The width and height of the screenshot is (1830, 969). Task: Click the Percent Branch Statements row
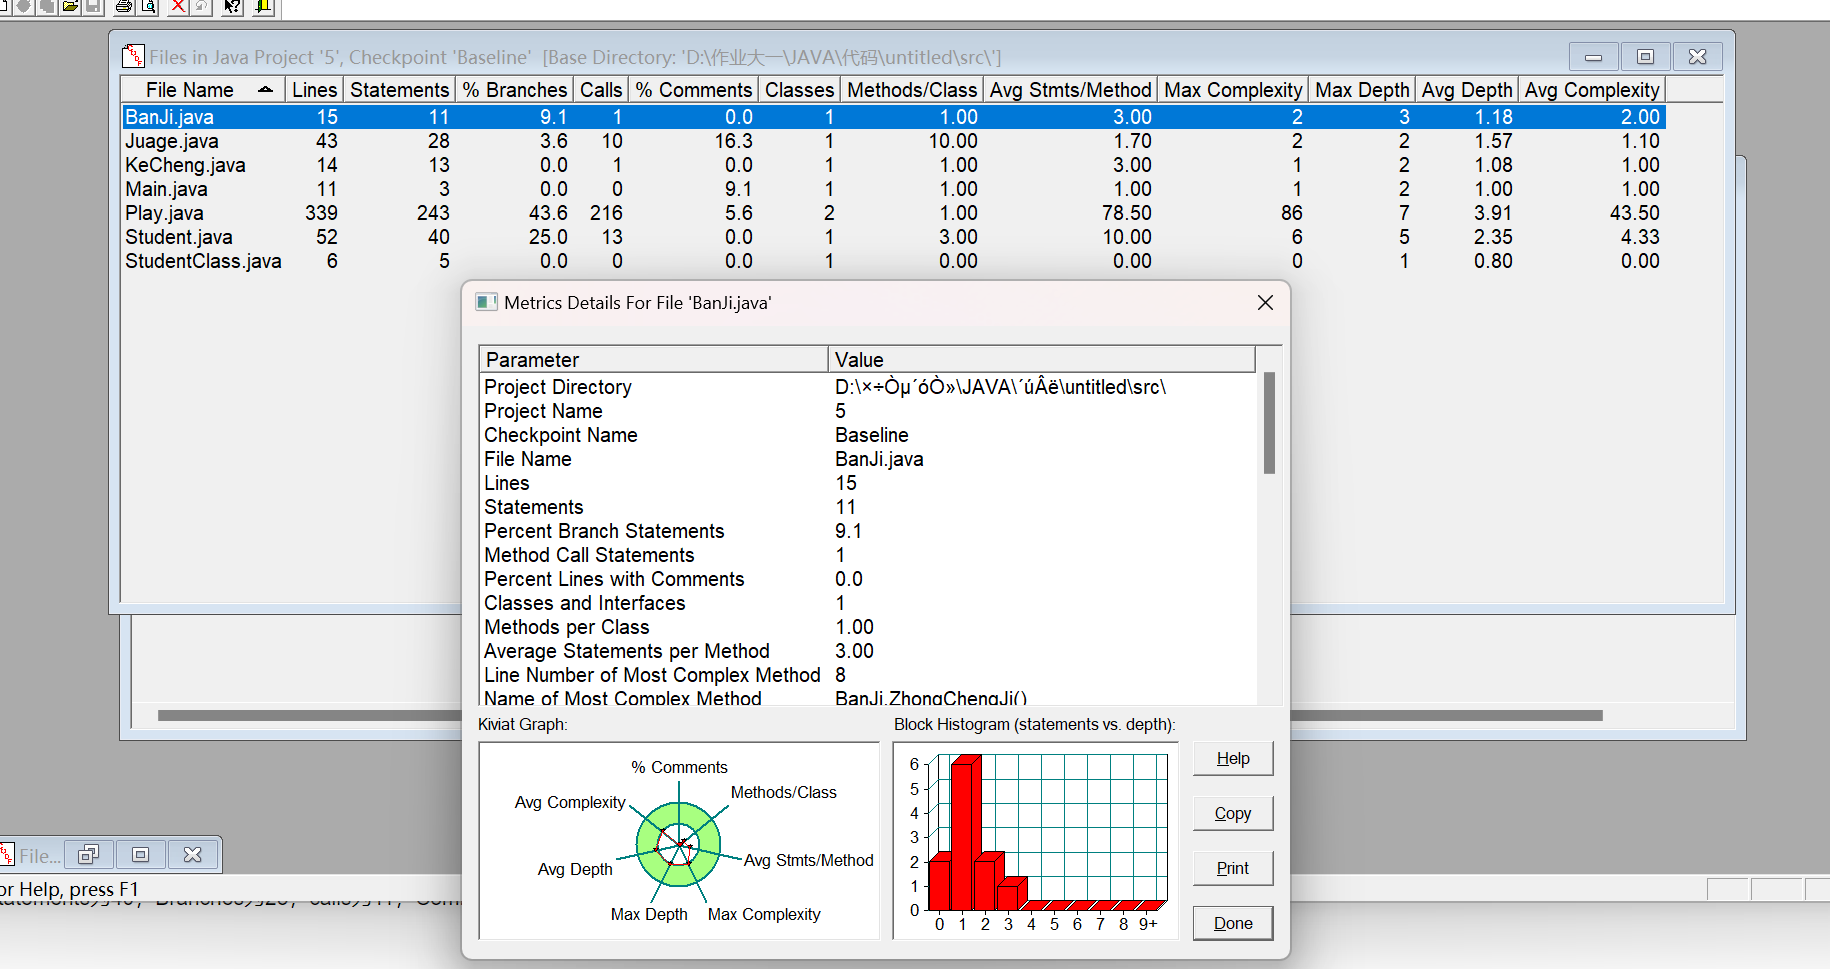coord(868,531)
